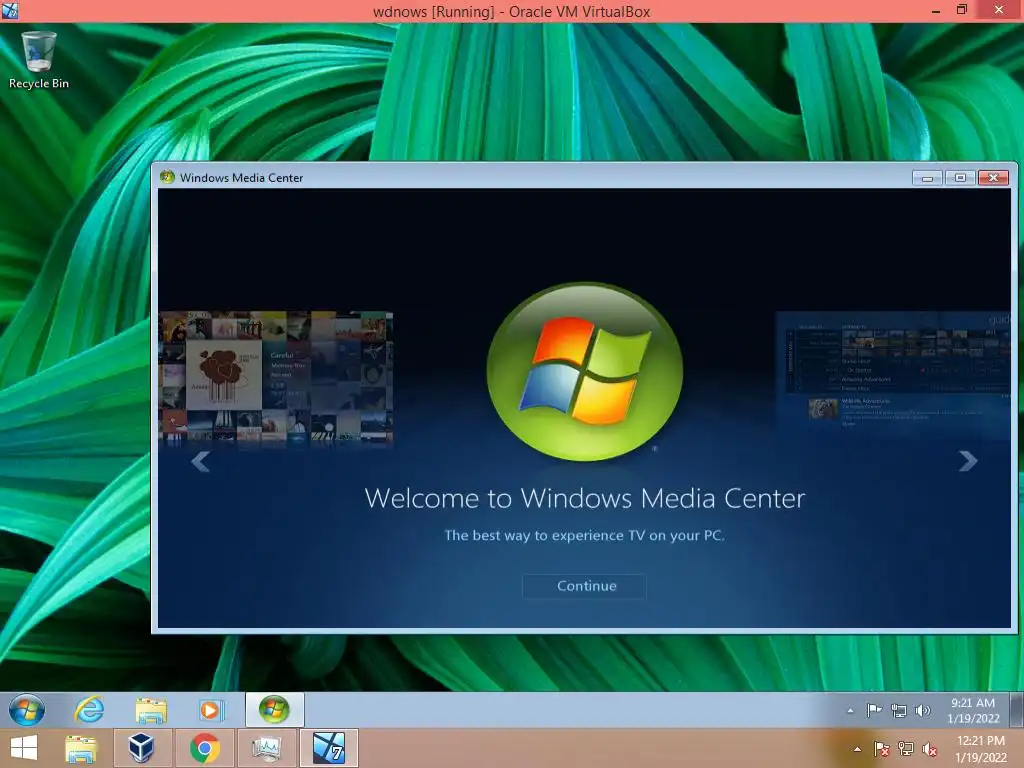The height and width of the screenshot is (768, 1024).
Task: Close the Windows Media Center window
Action: (993, 178)
